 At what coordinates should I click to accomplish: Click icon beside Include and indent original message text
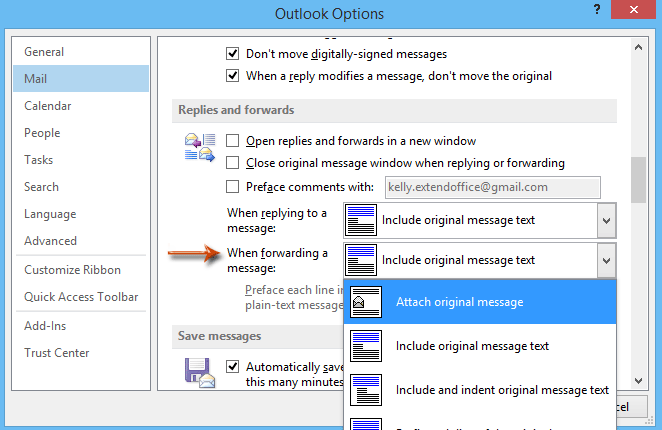(x=367, y=390)
